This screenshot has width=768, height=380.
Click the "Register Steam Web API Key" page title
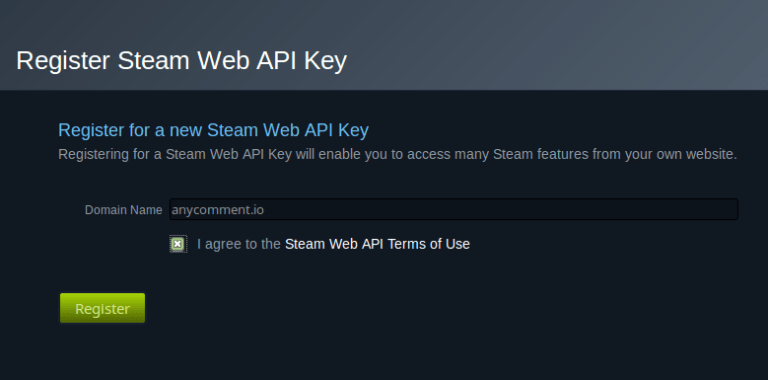[182, 61]
